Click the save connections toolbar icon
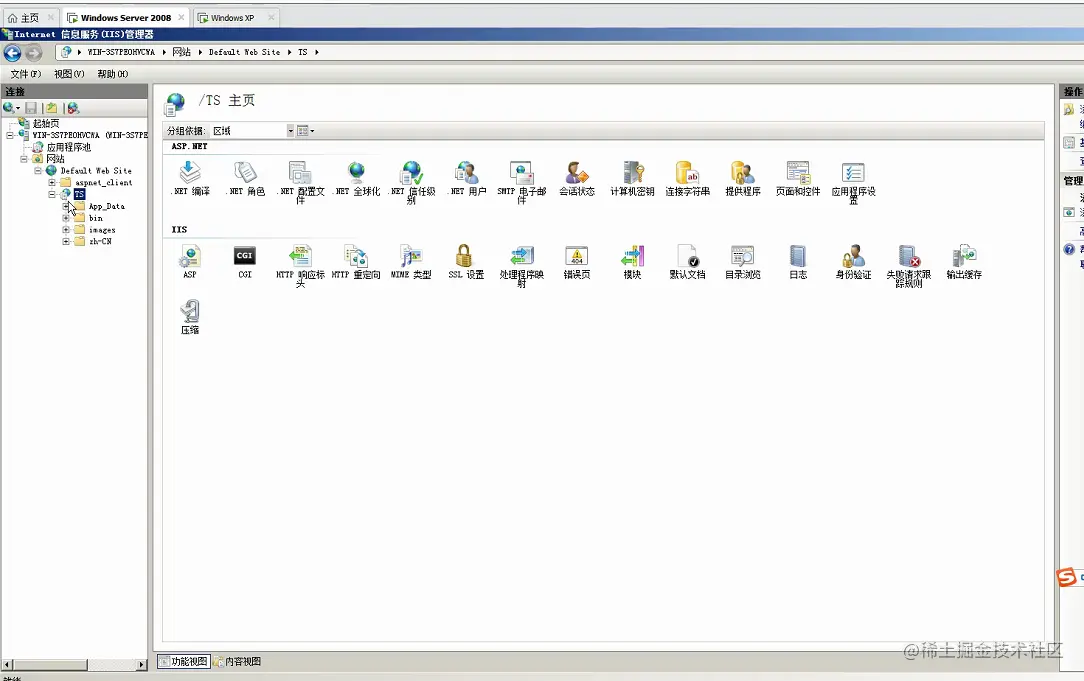1084x681 pixels. coord(31,108)
